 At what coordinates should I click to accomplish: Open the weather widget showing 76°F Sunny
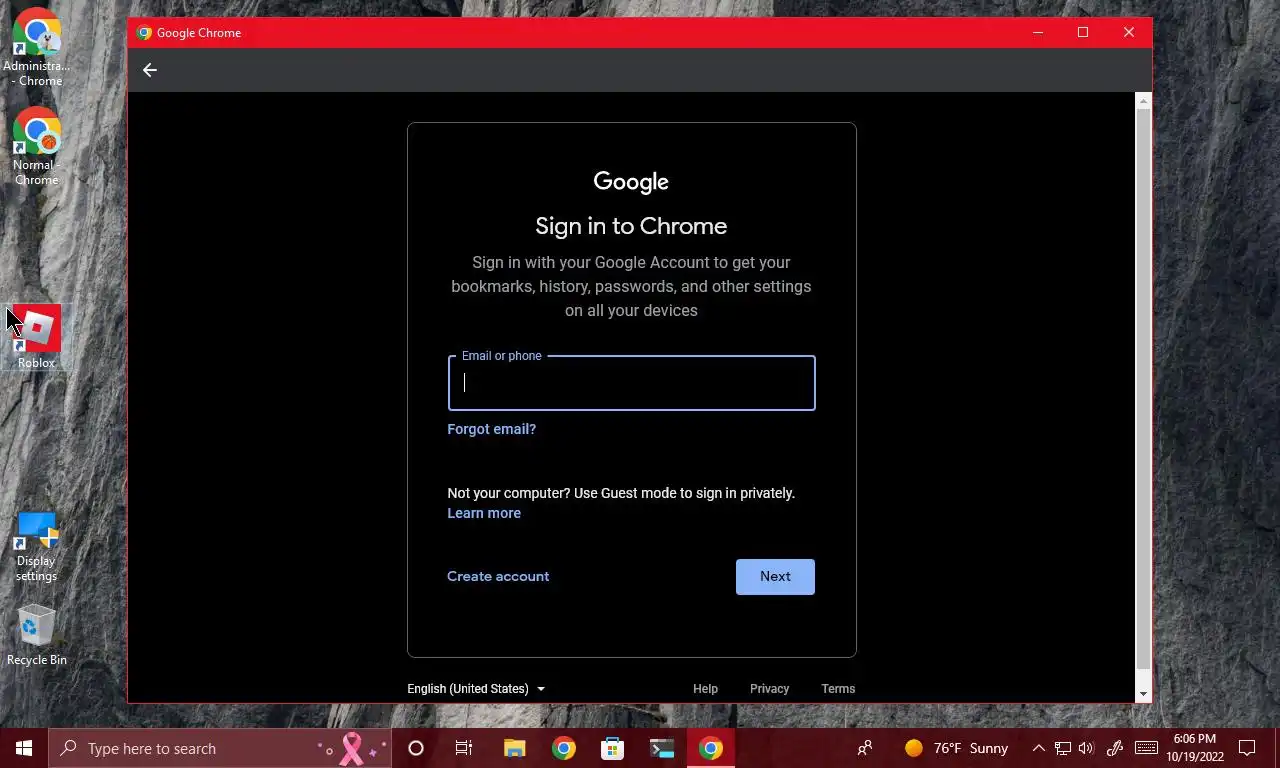pyautogui.click(x=957, y=748)
